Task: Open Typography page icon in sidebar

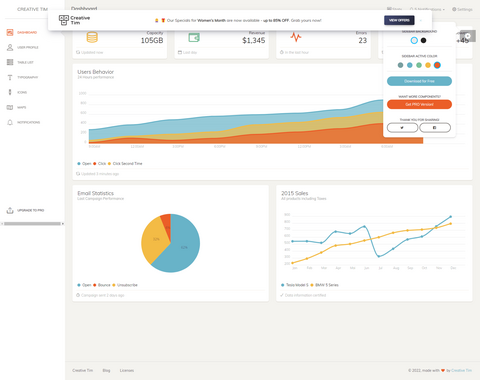Action: point(10,77)
